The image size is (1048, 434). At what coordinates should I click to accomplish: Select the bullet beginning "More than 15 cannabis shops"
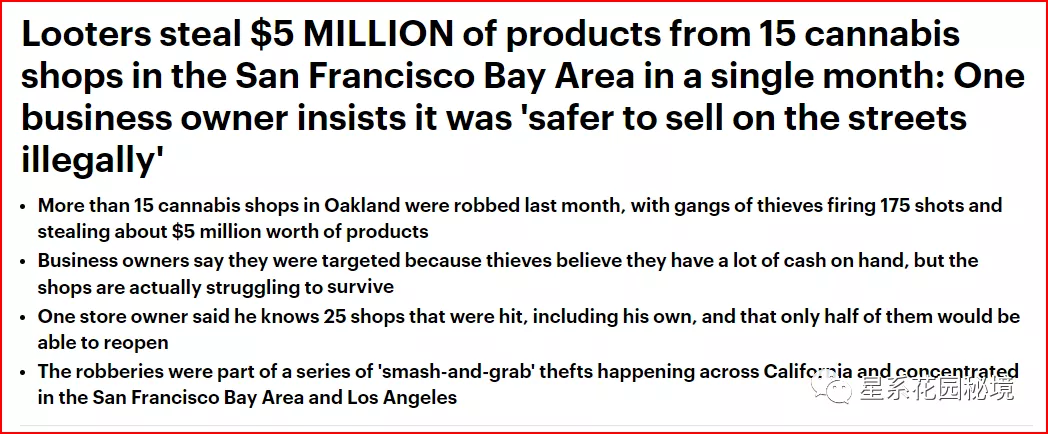pos(519,218)
